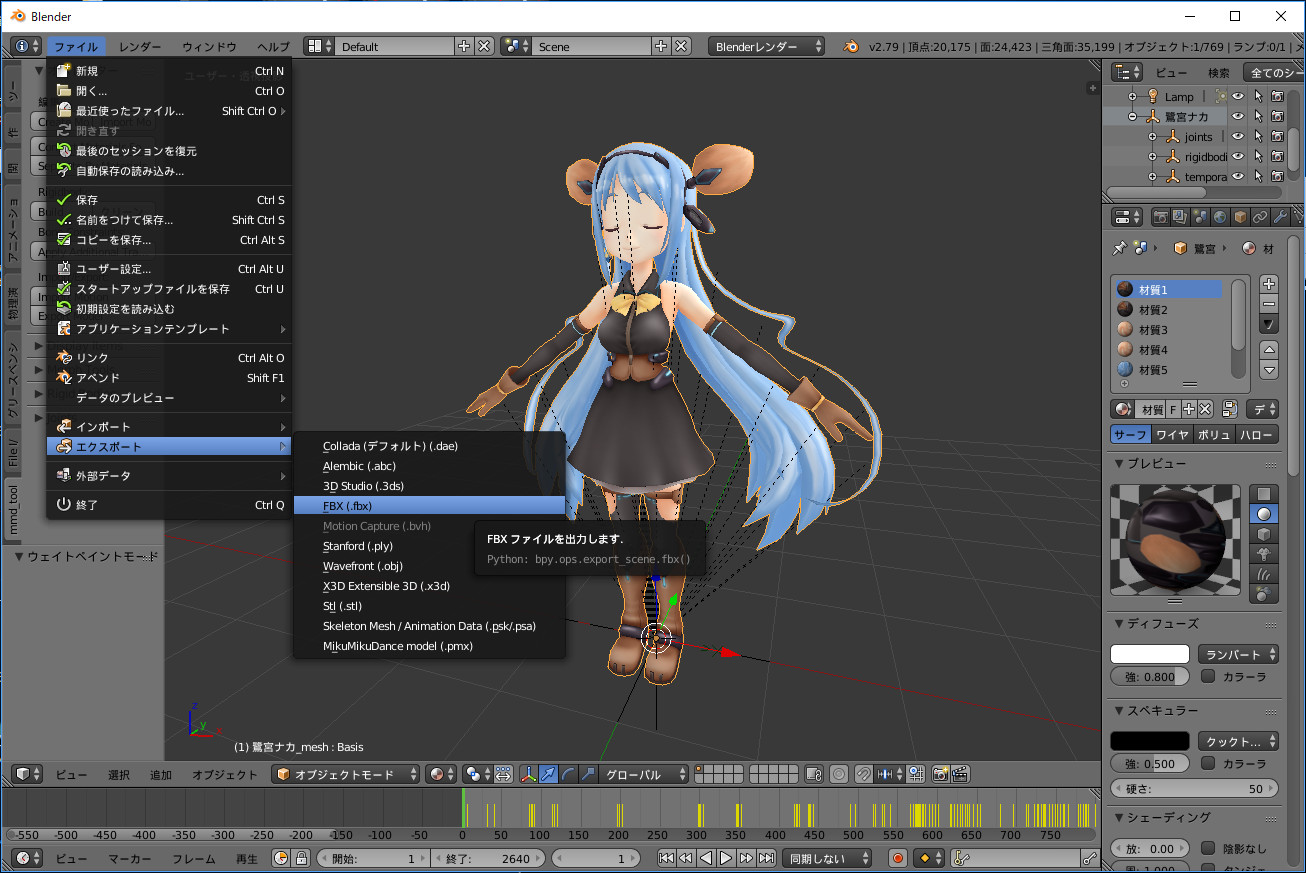Toggle joints visibility eye in outliner

coord(1237,136)
